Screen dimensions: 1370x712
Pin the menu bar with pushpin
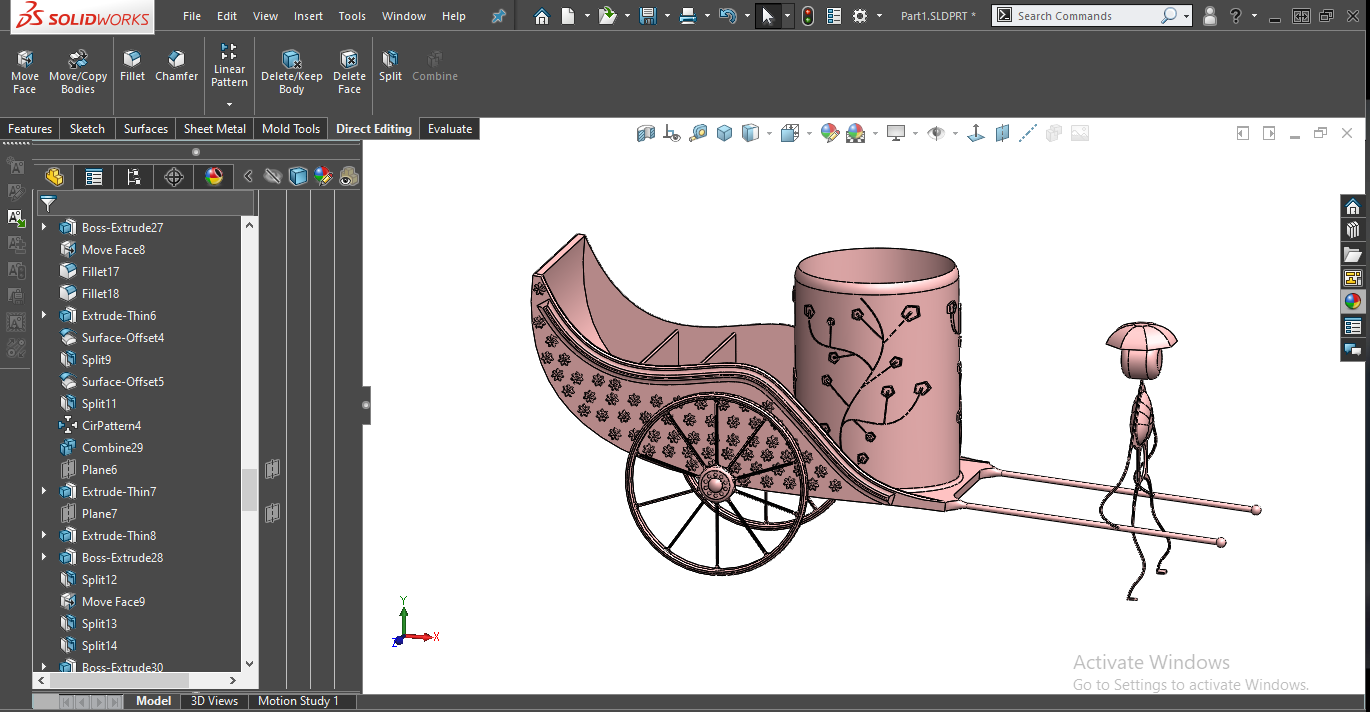498,16
